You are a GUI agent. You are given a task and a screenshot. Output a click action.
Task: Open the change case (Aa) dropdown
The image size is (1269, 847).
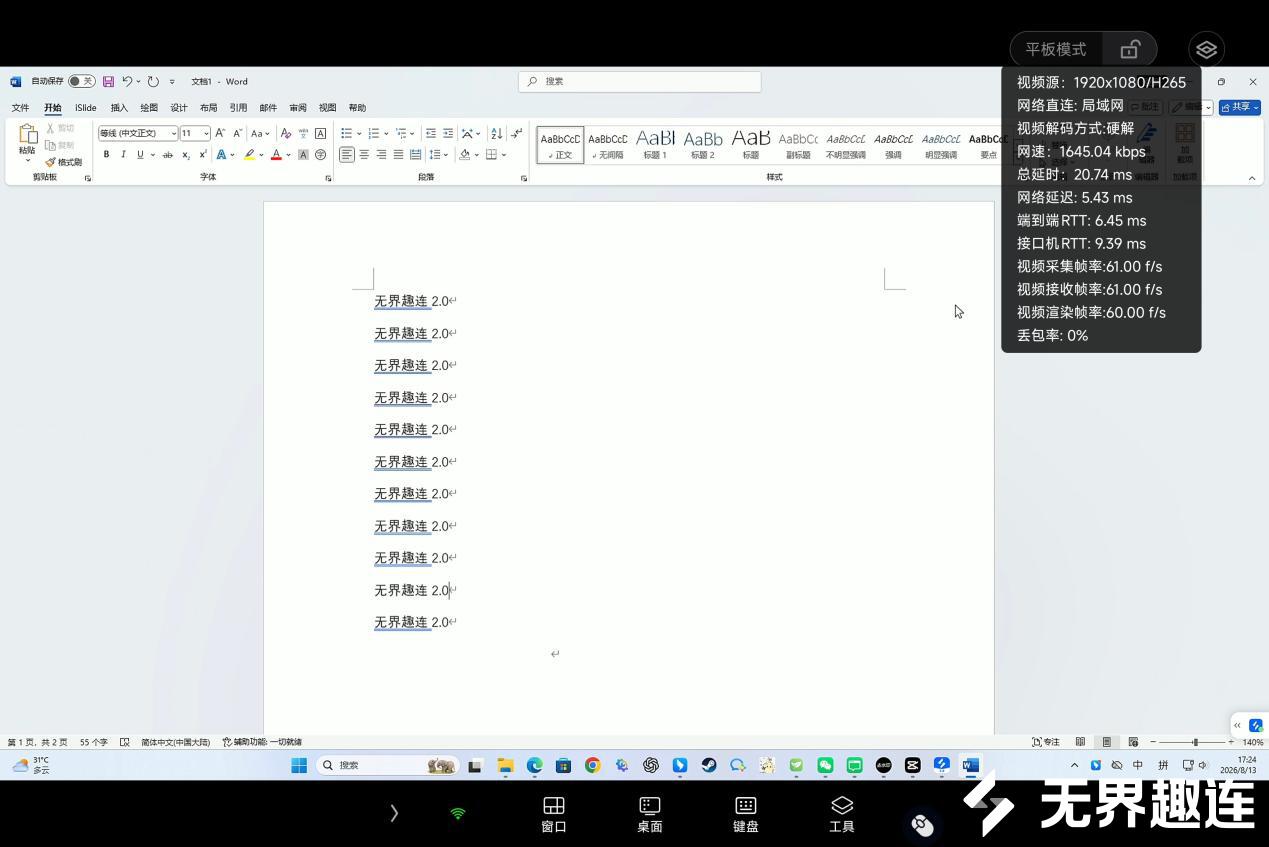click(260, 133)
